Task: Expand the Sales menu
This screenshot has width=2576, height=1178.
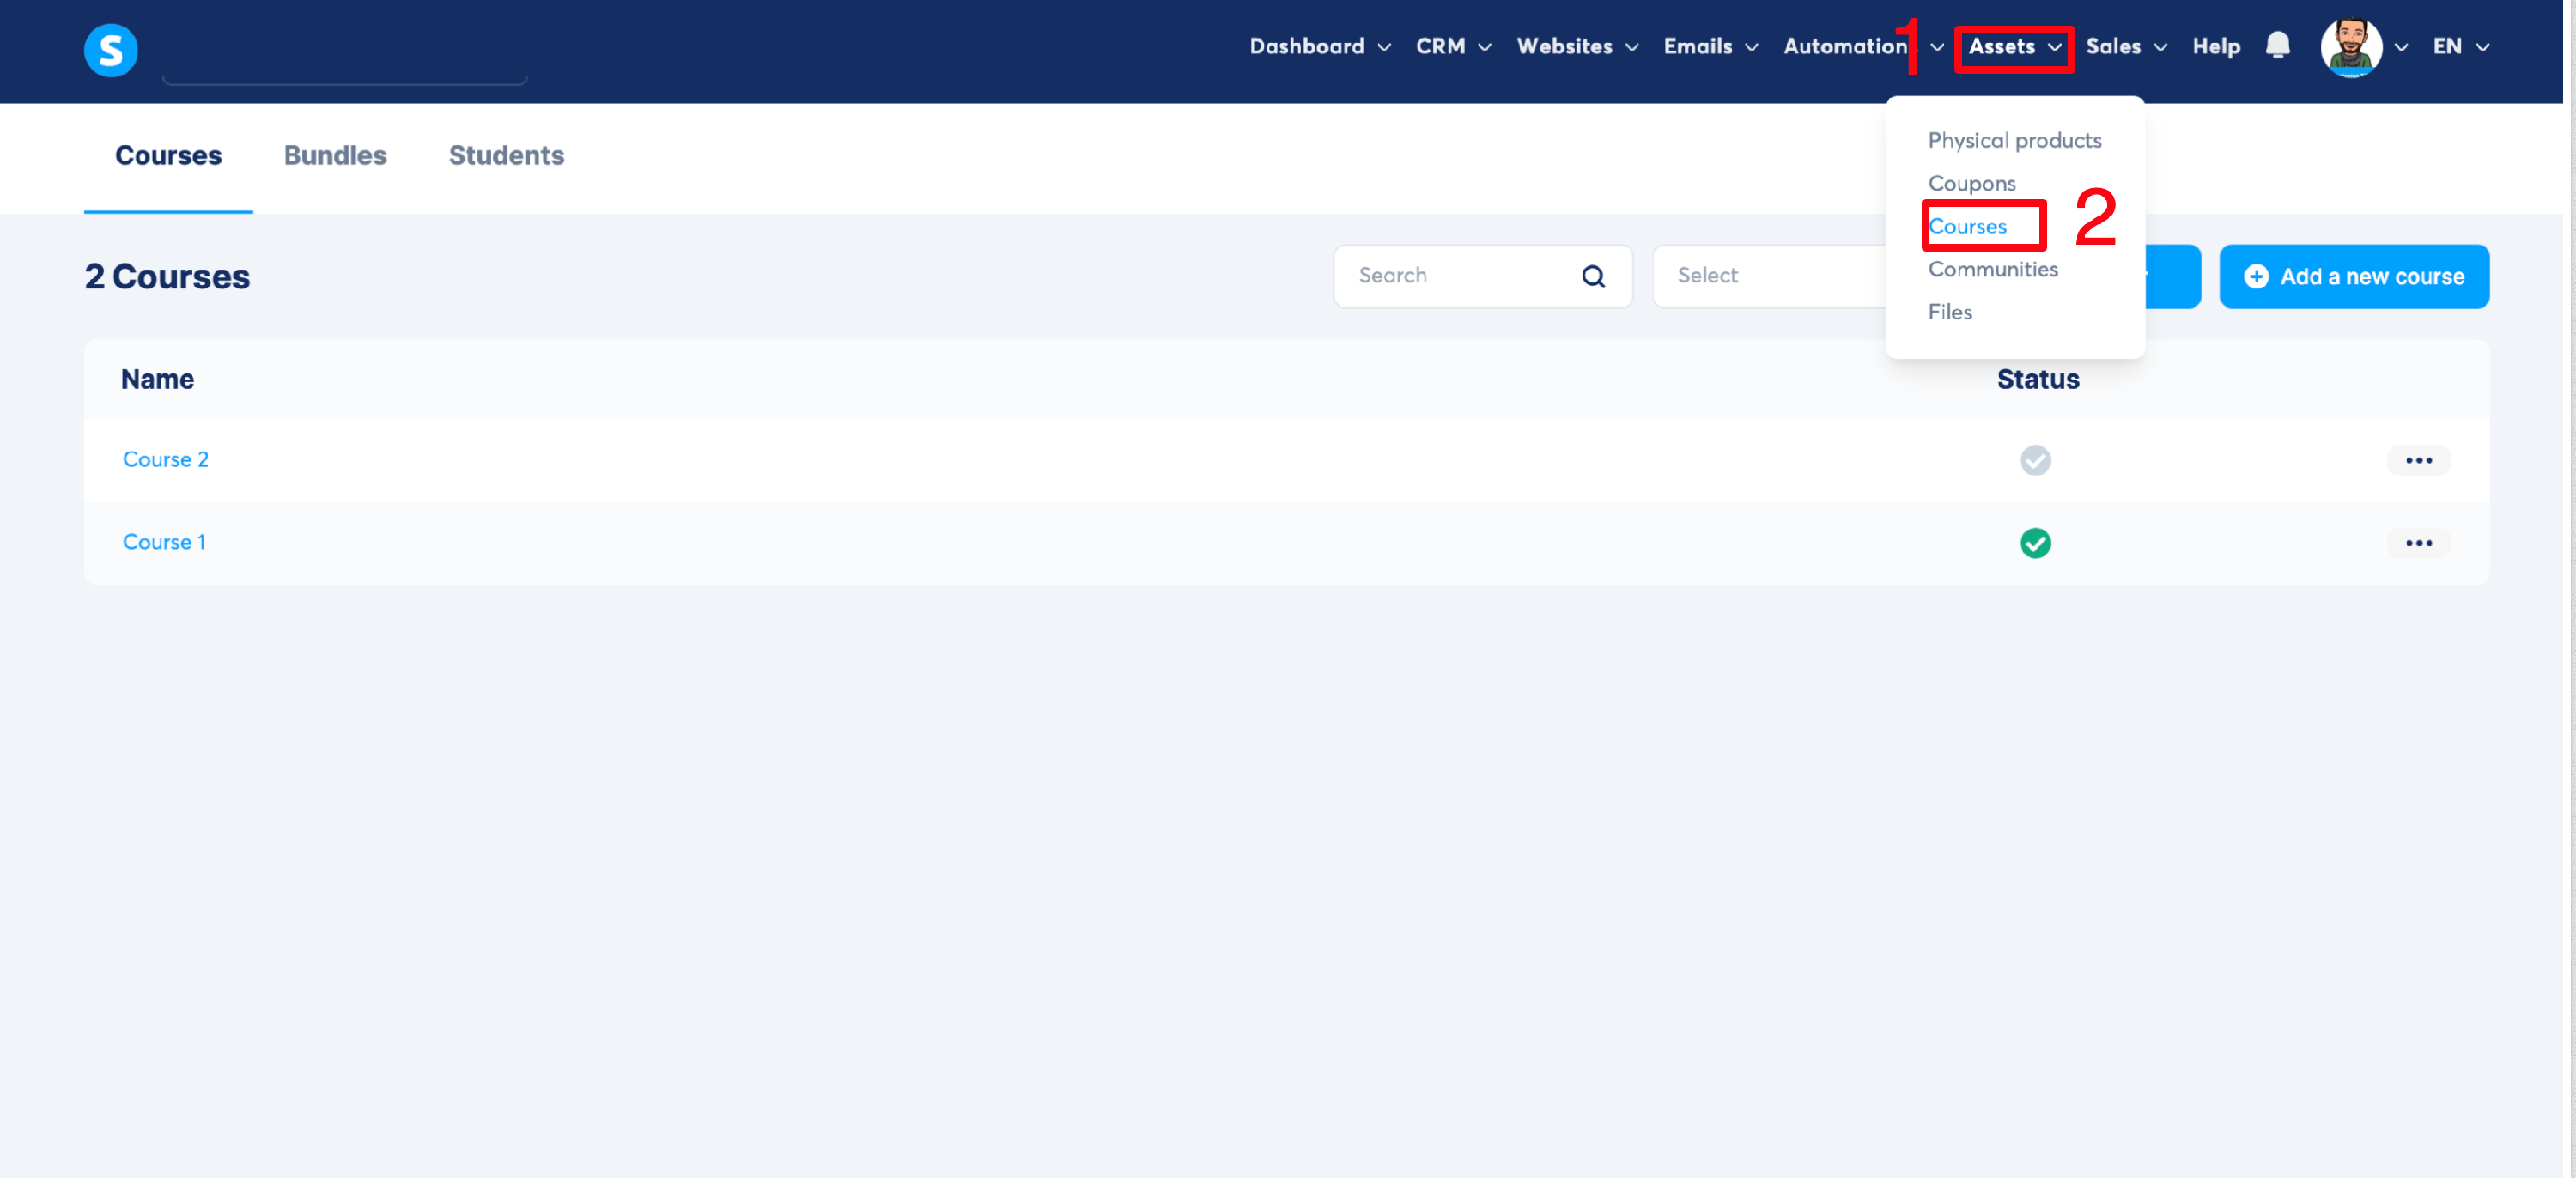Action: [2125, 46]
